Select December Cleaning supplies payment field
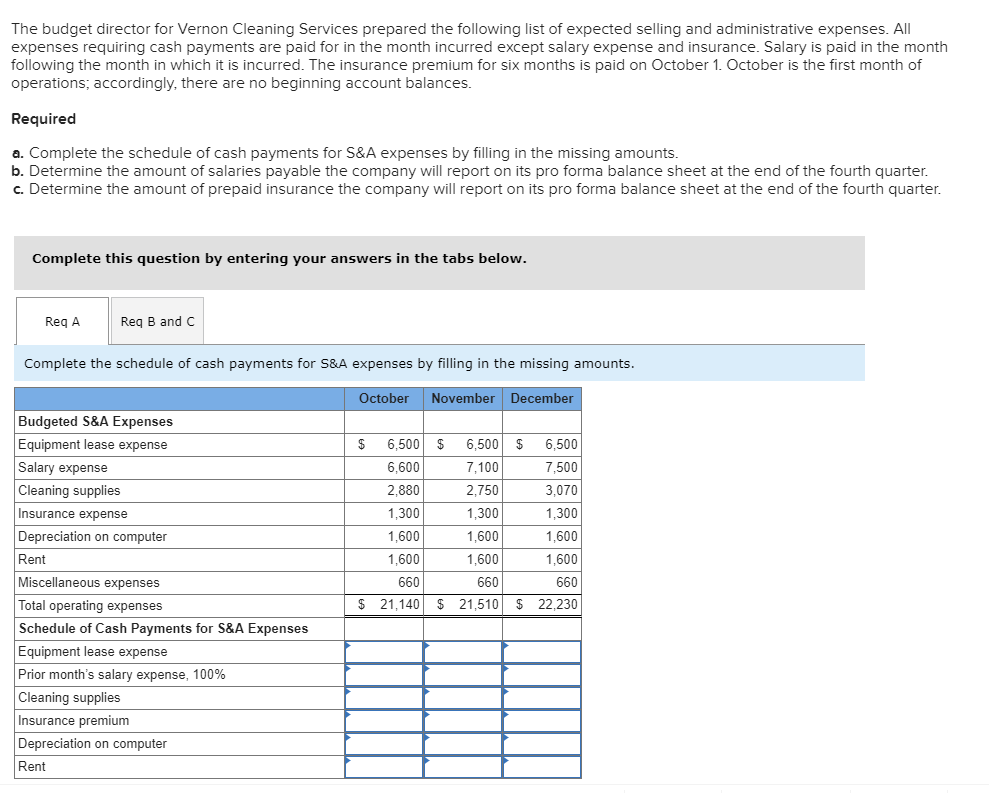Screen dimensions: 989x793 click(x=542, y=698)
